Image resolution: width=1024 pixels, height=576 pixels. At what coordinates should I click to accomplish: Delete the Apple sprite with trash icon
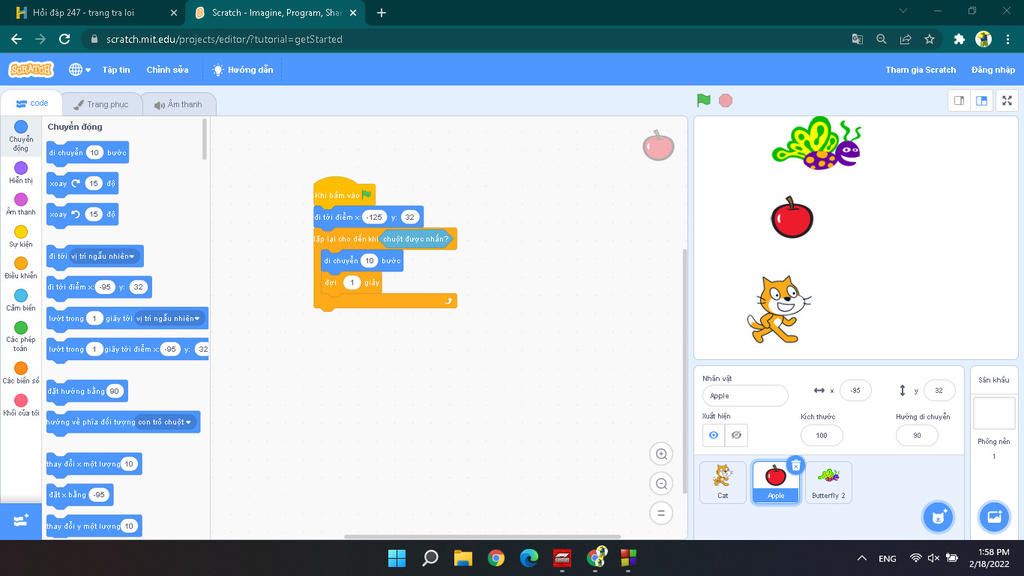[x=795, y=465]
